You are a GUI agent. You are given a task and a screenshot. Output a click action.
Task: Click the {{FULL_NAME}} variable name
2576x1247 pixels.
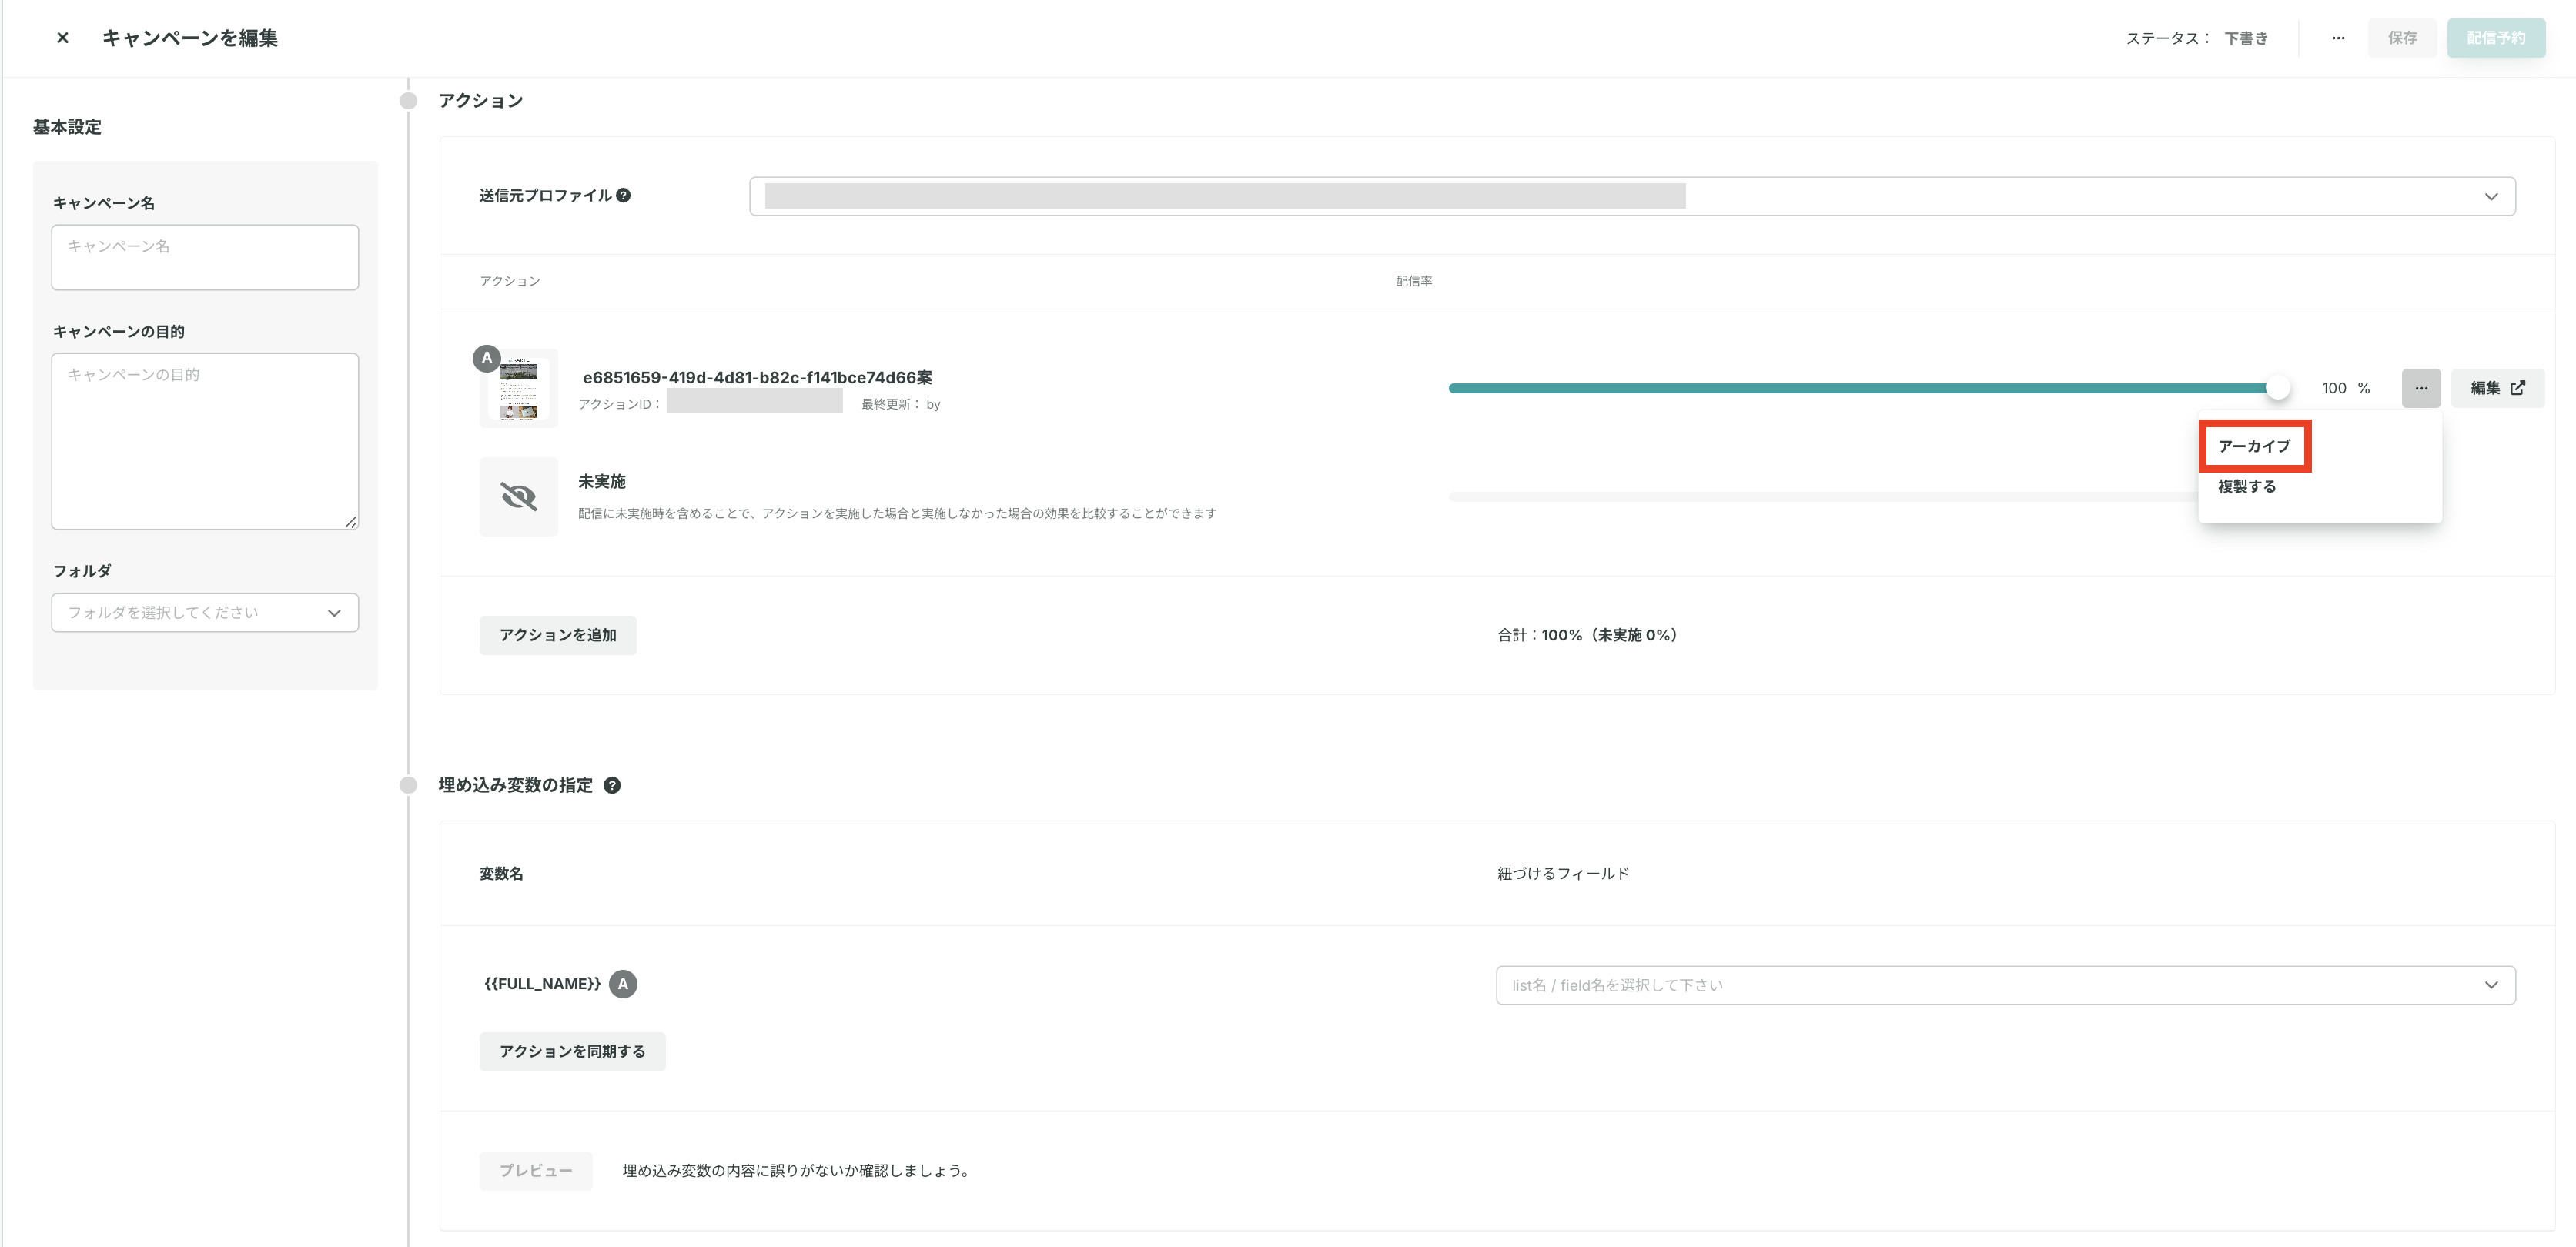(x=542, y=984)
